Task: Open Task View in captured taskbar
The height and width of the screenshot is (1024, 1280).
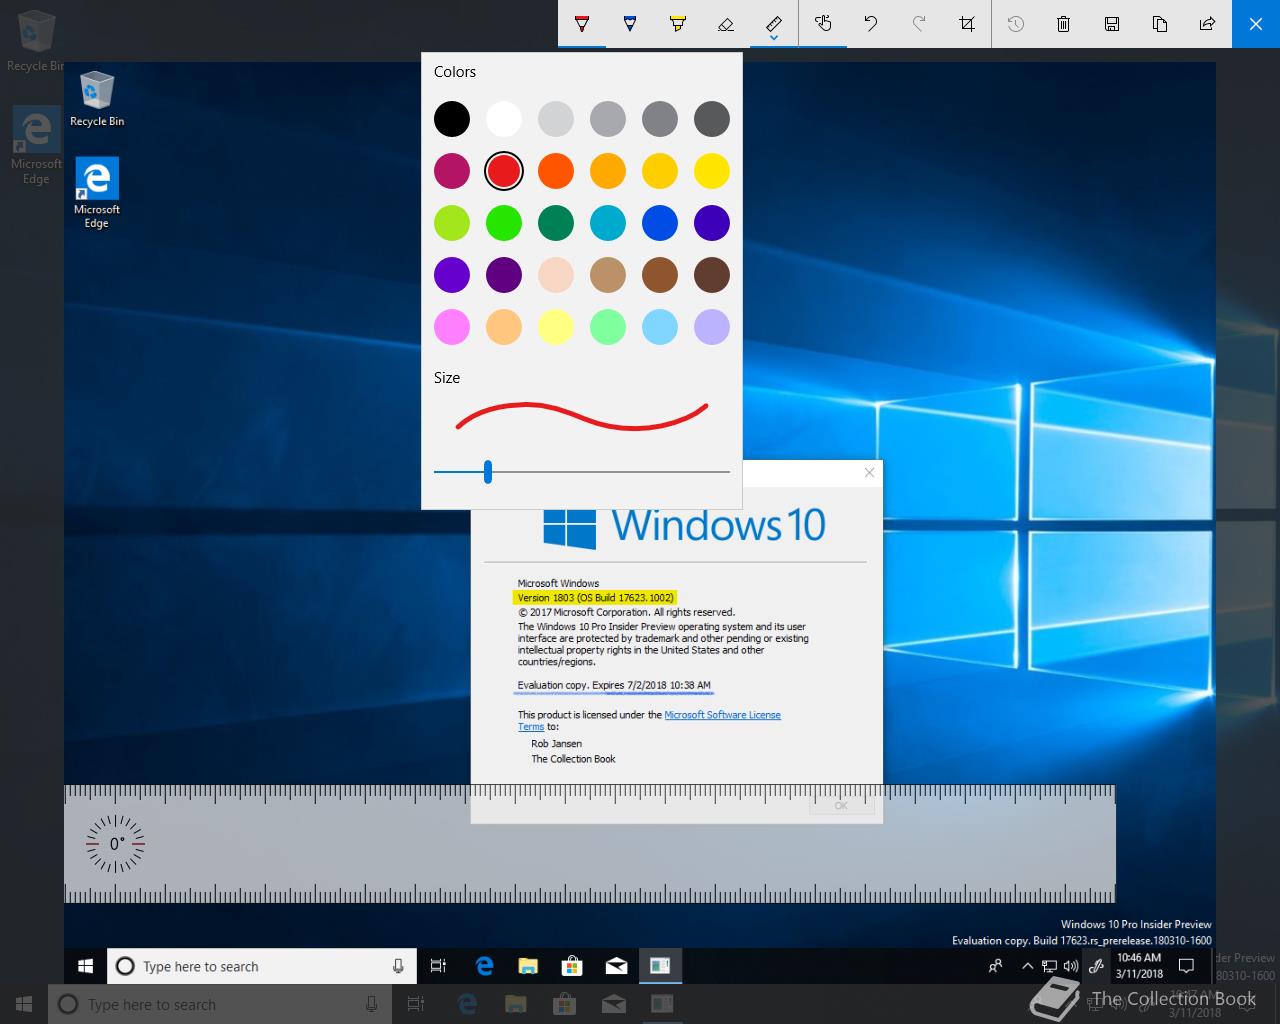Action: click(x=438, y=966)
